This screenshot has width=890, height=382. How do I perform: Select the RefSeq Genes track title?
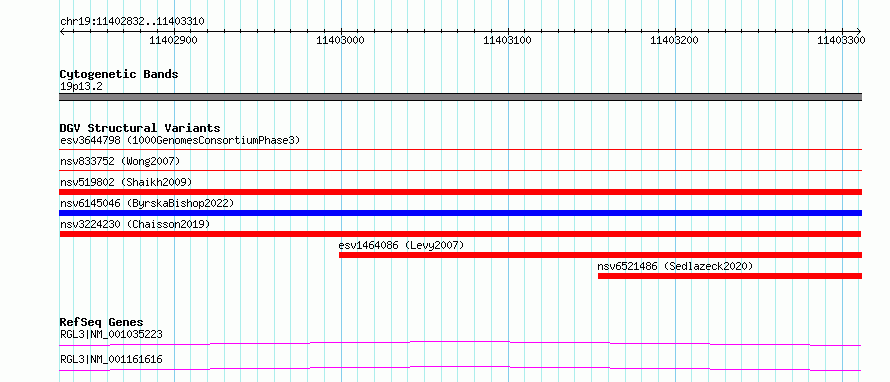pyautogui.click(x=102, y=322)
